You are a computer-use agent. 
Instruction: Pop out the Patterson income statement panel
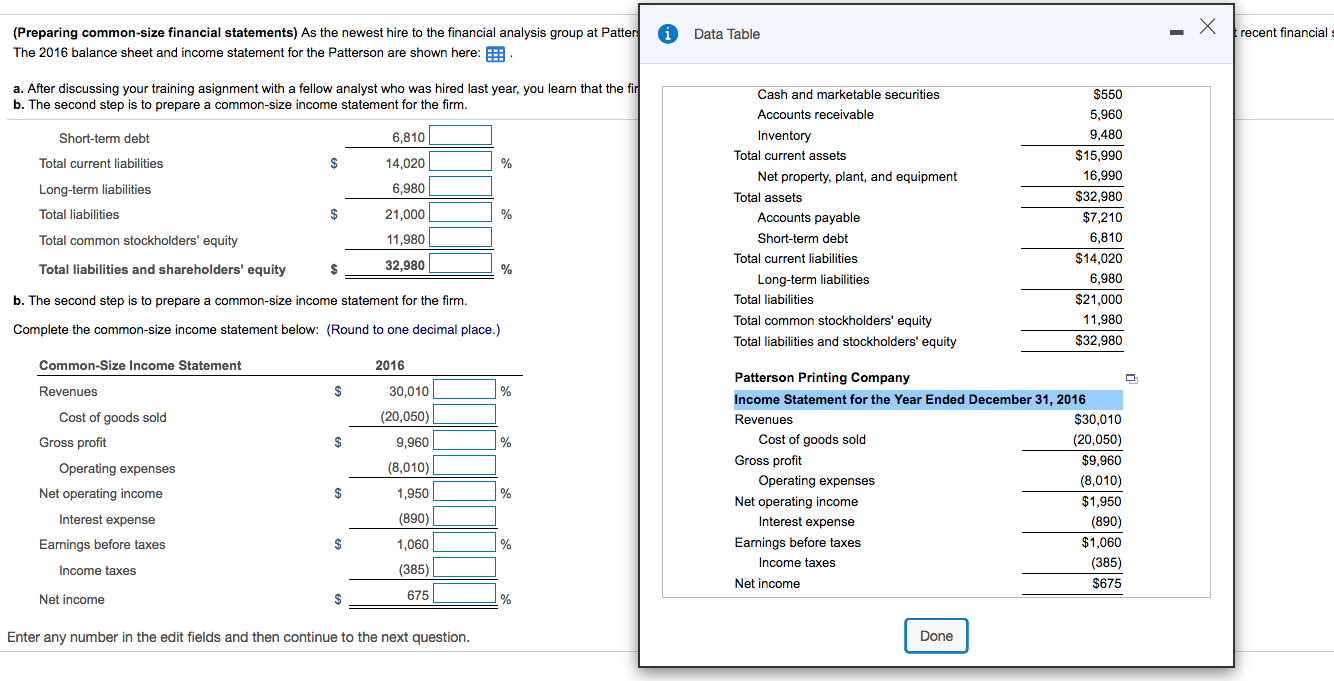point(1131,378)
